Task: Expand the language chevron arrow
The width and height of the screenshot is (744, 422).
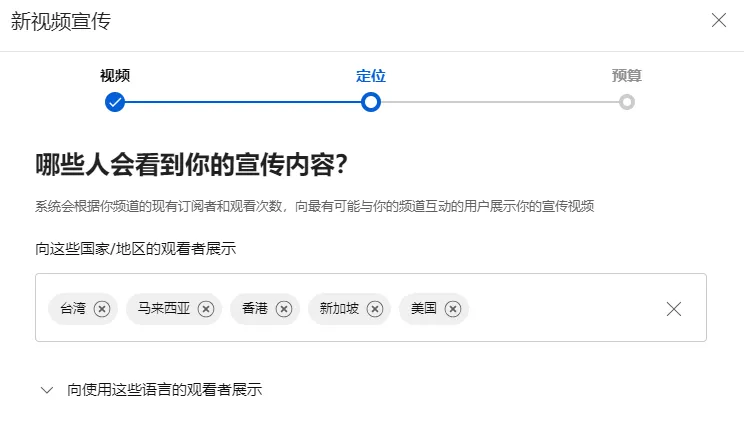Action: [x=46, y=390]
